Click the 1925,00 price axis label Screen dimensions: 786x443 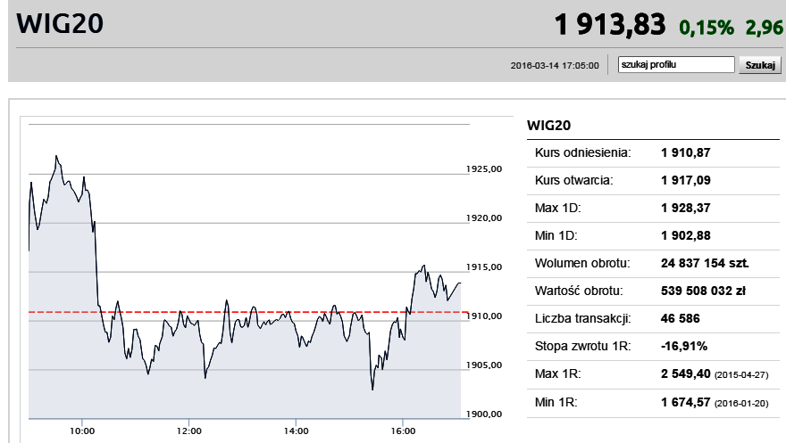(484, 169)
